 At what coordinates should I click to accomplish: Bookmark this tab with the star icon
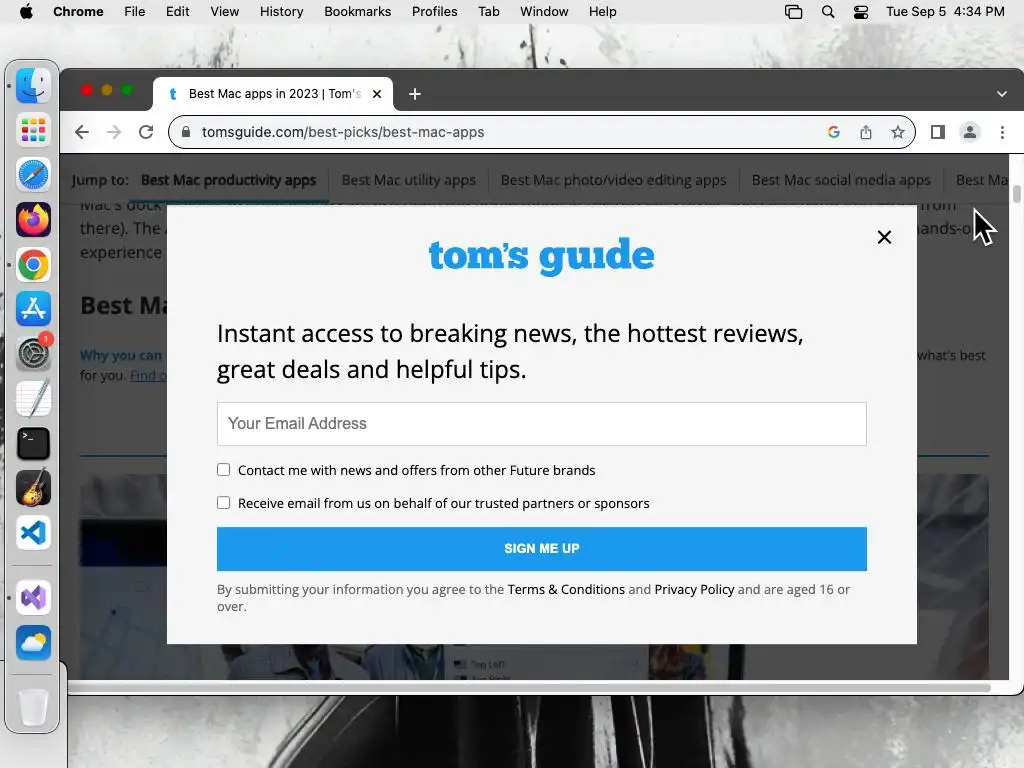898,132
